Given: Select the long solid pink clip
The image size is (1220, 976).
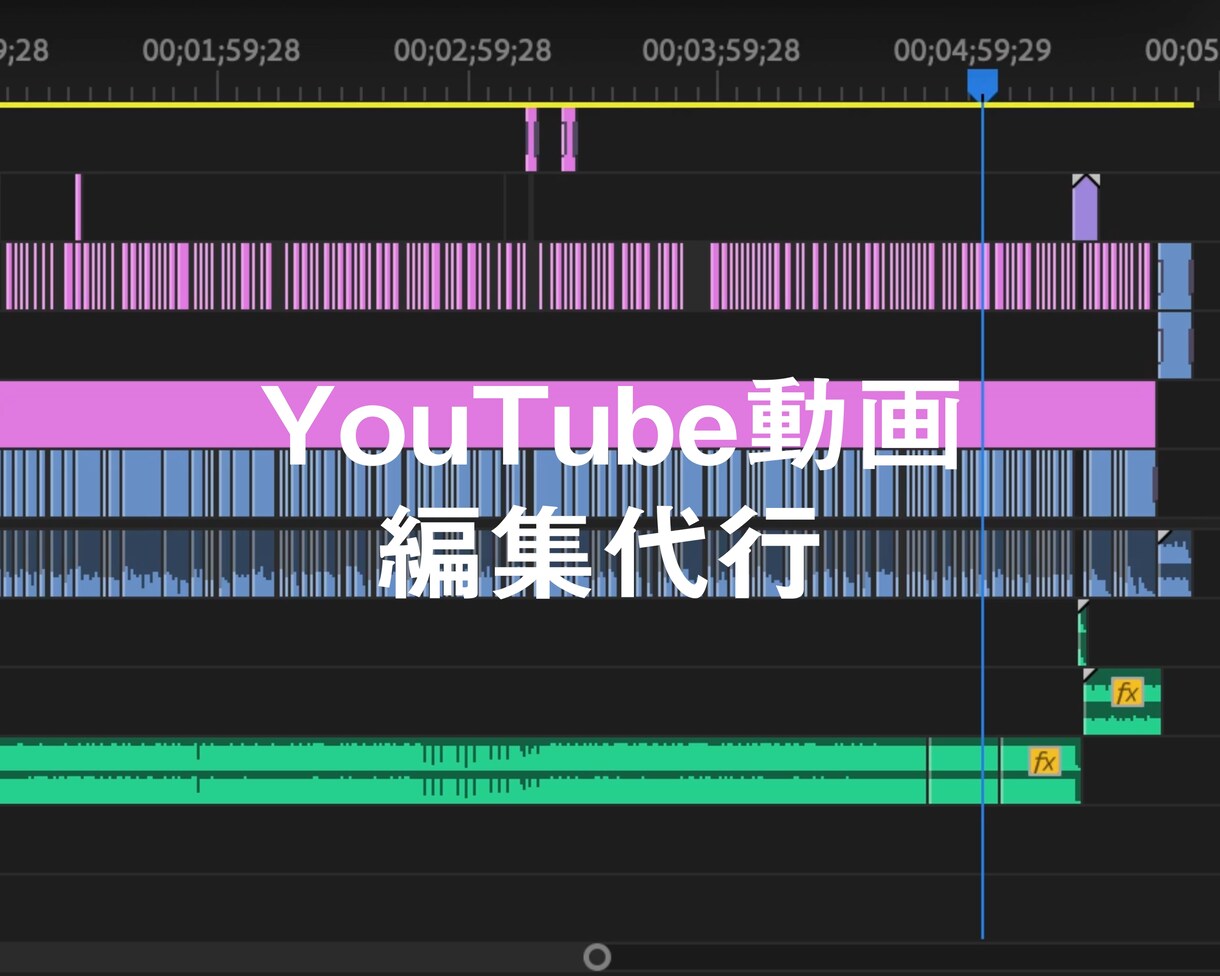Looking at the screenshot, I should pyautogui.click(x=577, y=413).
